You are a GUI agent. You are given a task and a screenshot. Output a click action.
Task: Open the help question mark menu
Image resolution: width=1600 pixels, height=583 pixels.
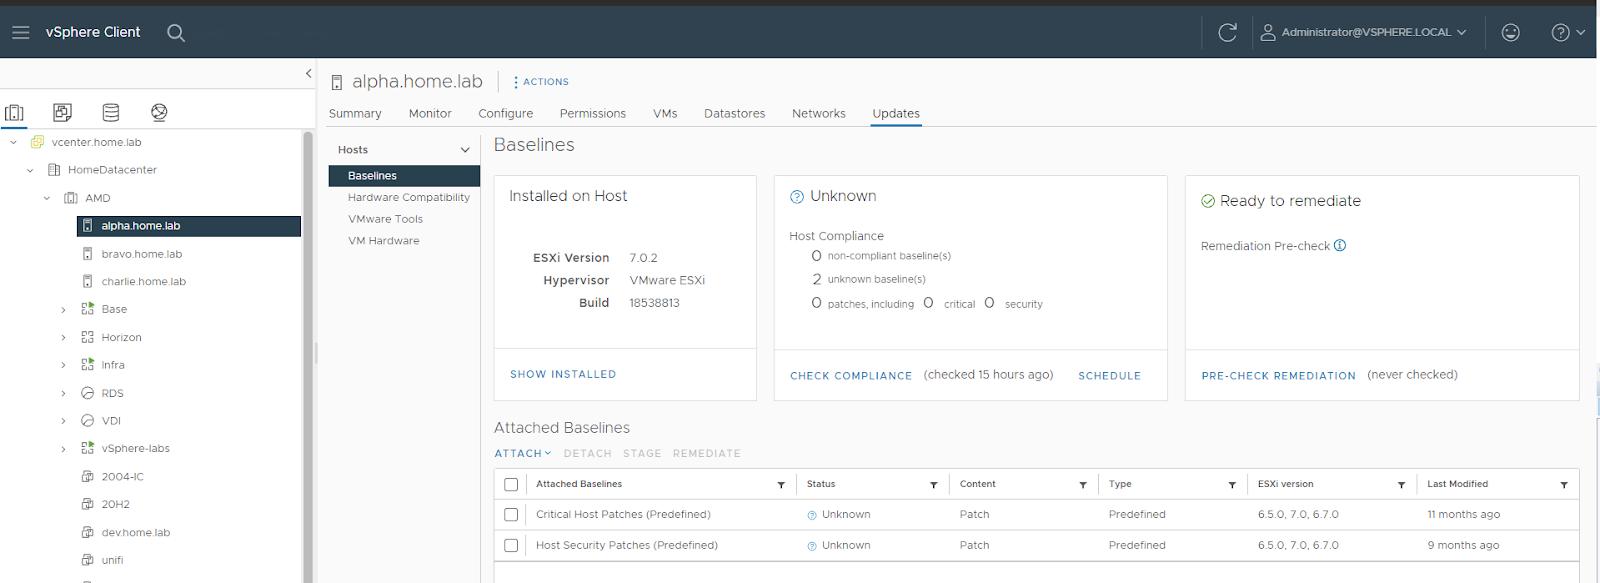[1568, 32]
